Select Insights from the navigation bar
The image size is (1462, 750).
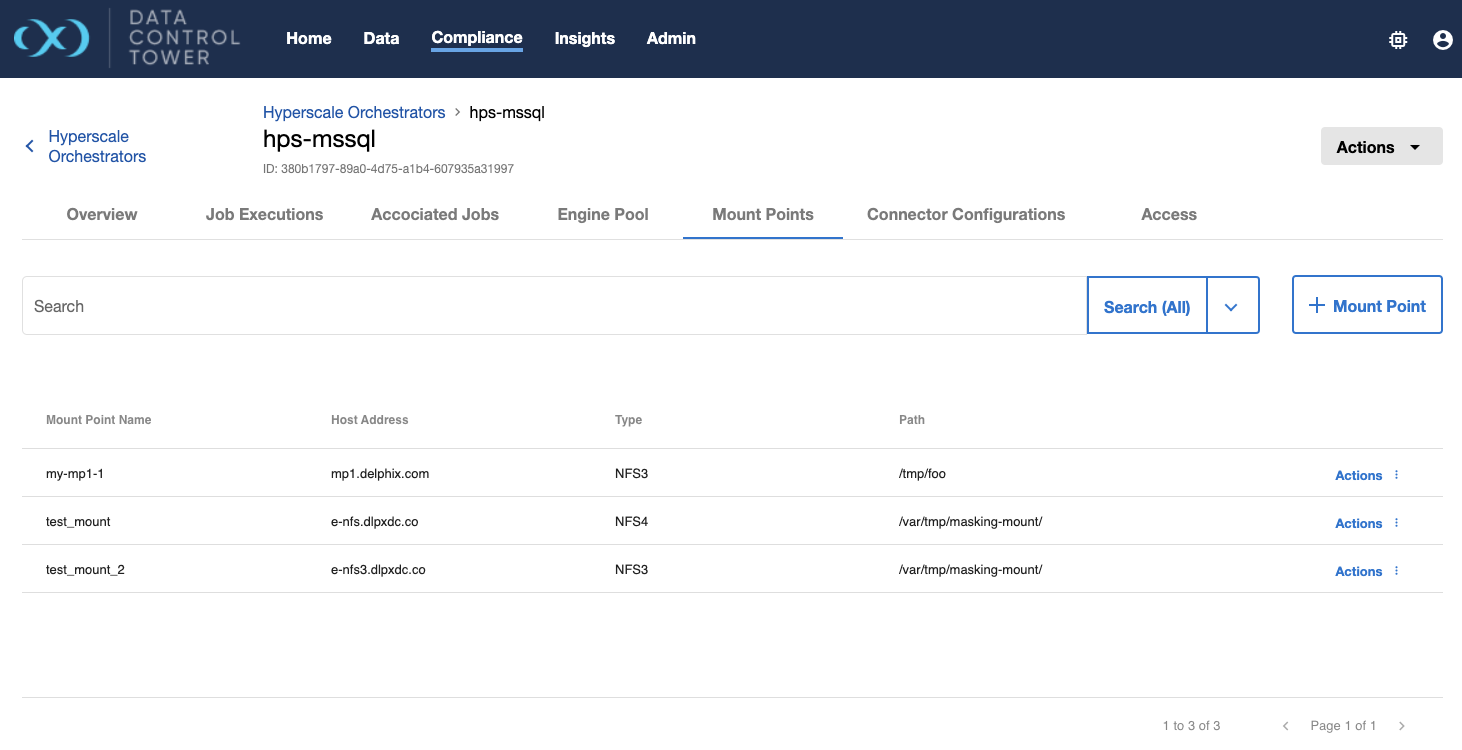584,38
